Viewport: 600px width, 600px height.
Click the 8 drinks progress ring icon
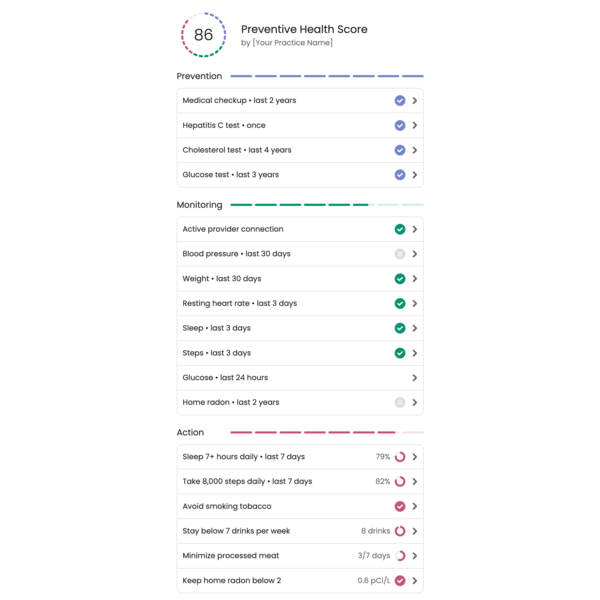(400, 531)
